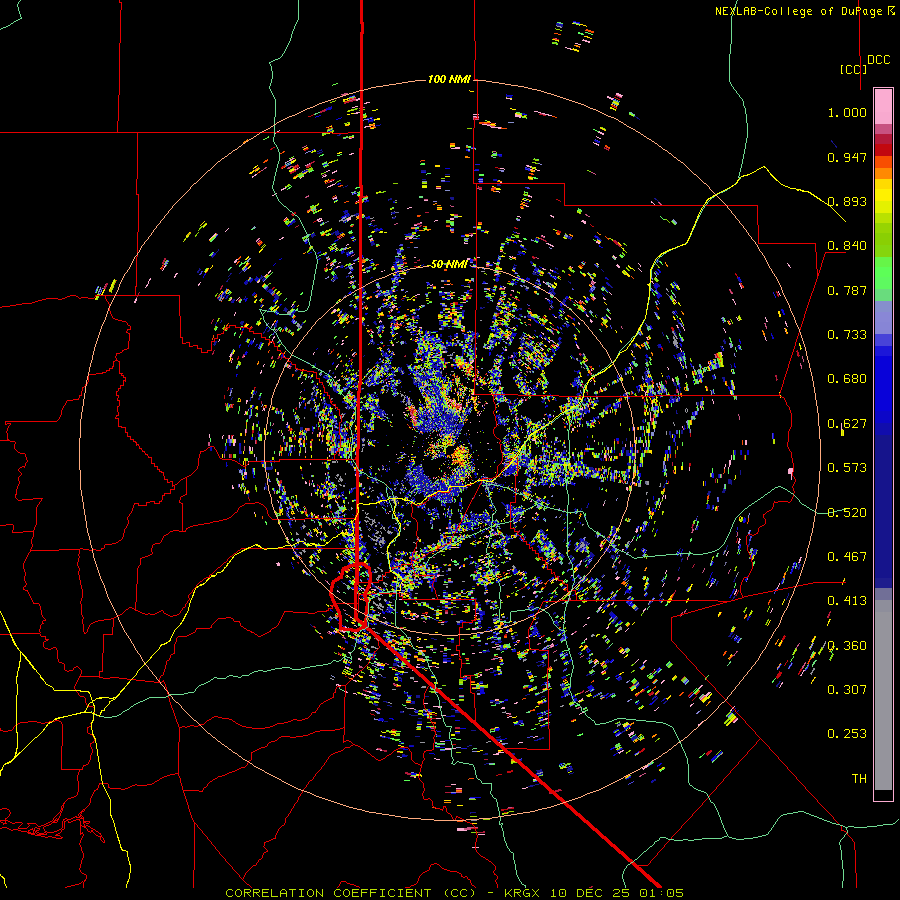Click the 0.947 legend value
This screenshot has width=900, height=900.
847,157
